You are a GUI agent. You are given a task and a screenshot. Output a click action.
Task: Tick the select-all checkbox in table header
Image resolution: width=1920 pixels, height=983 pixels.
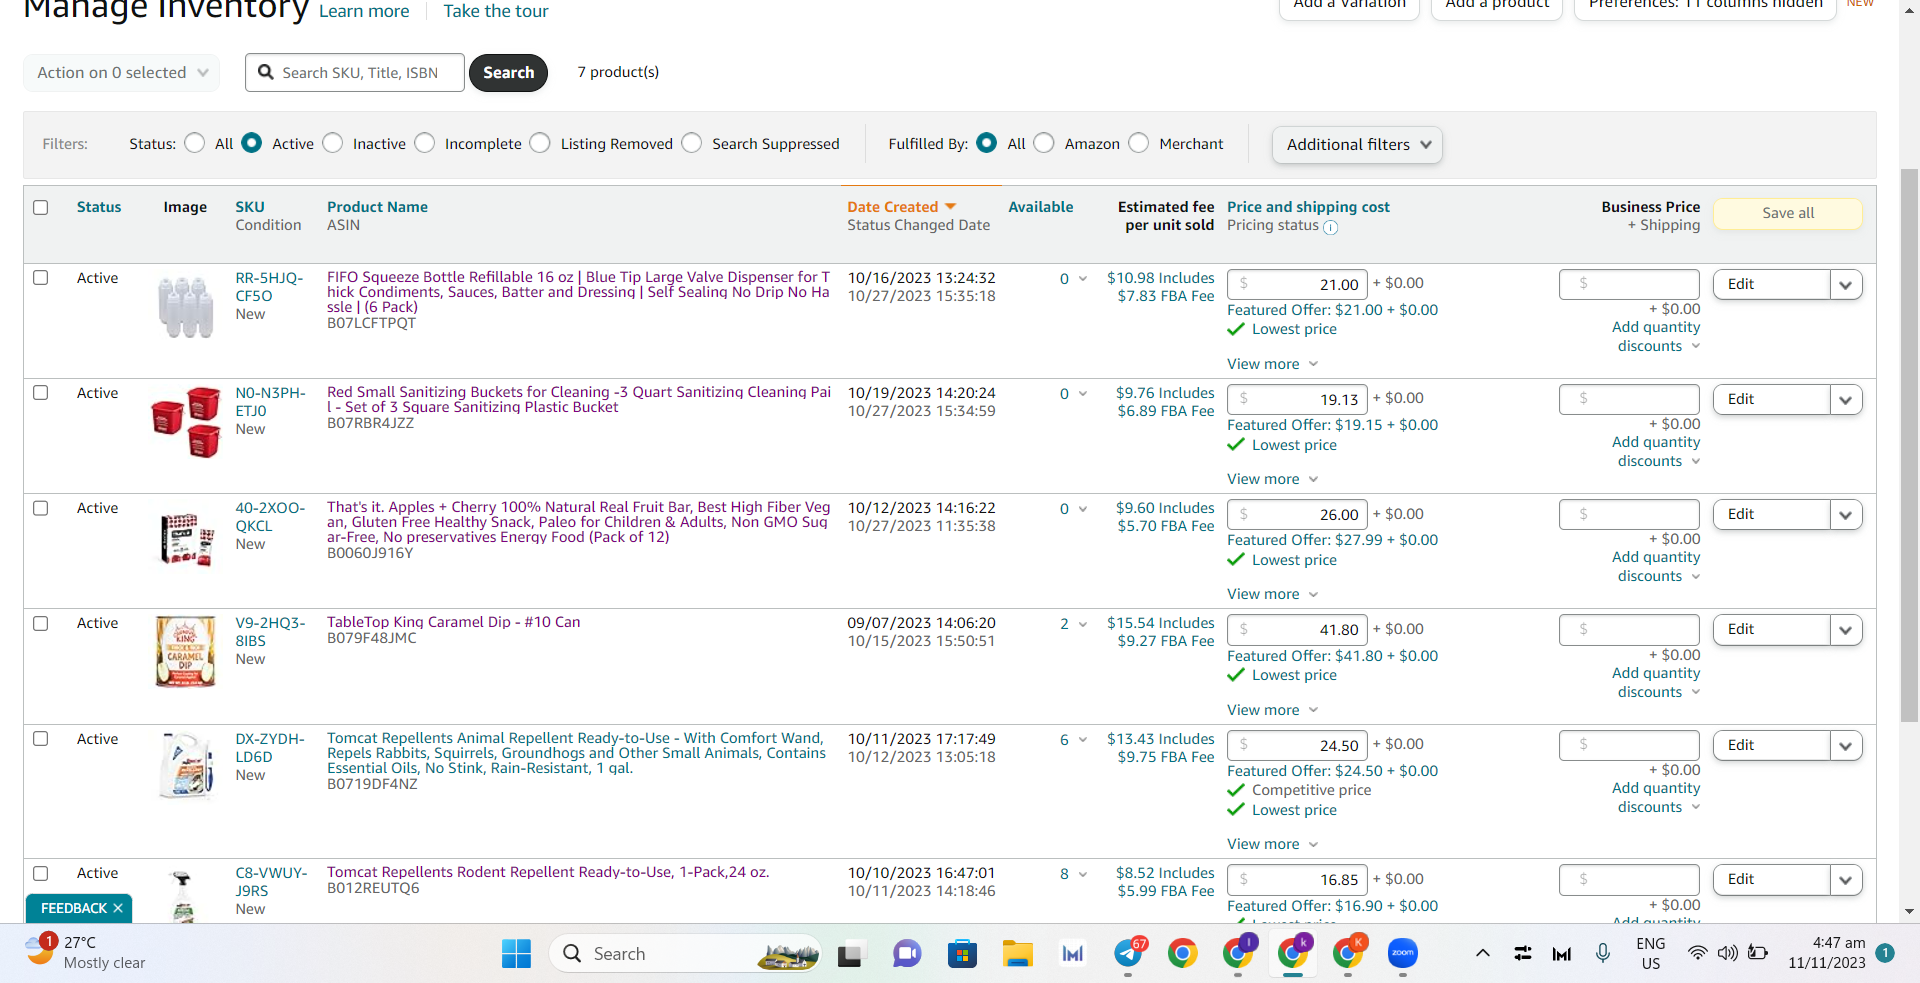(41, 207)
